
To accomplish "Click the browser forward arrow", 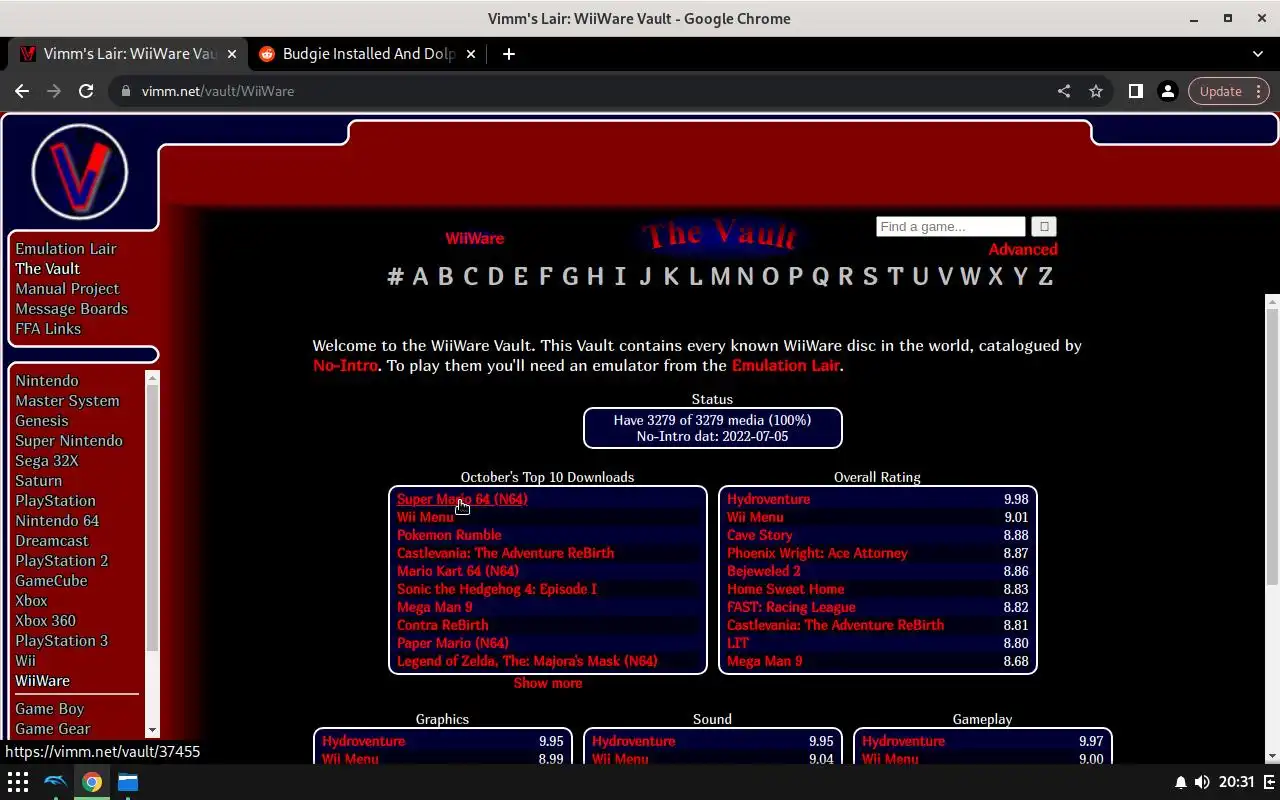I will click(54, 91).
